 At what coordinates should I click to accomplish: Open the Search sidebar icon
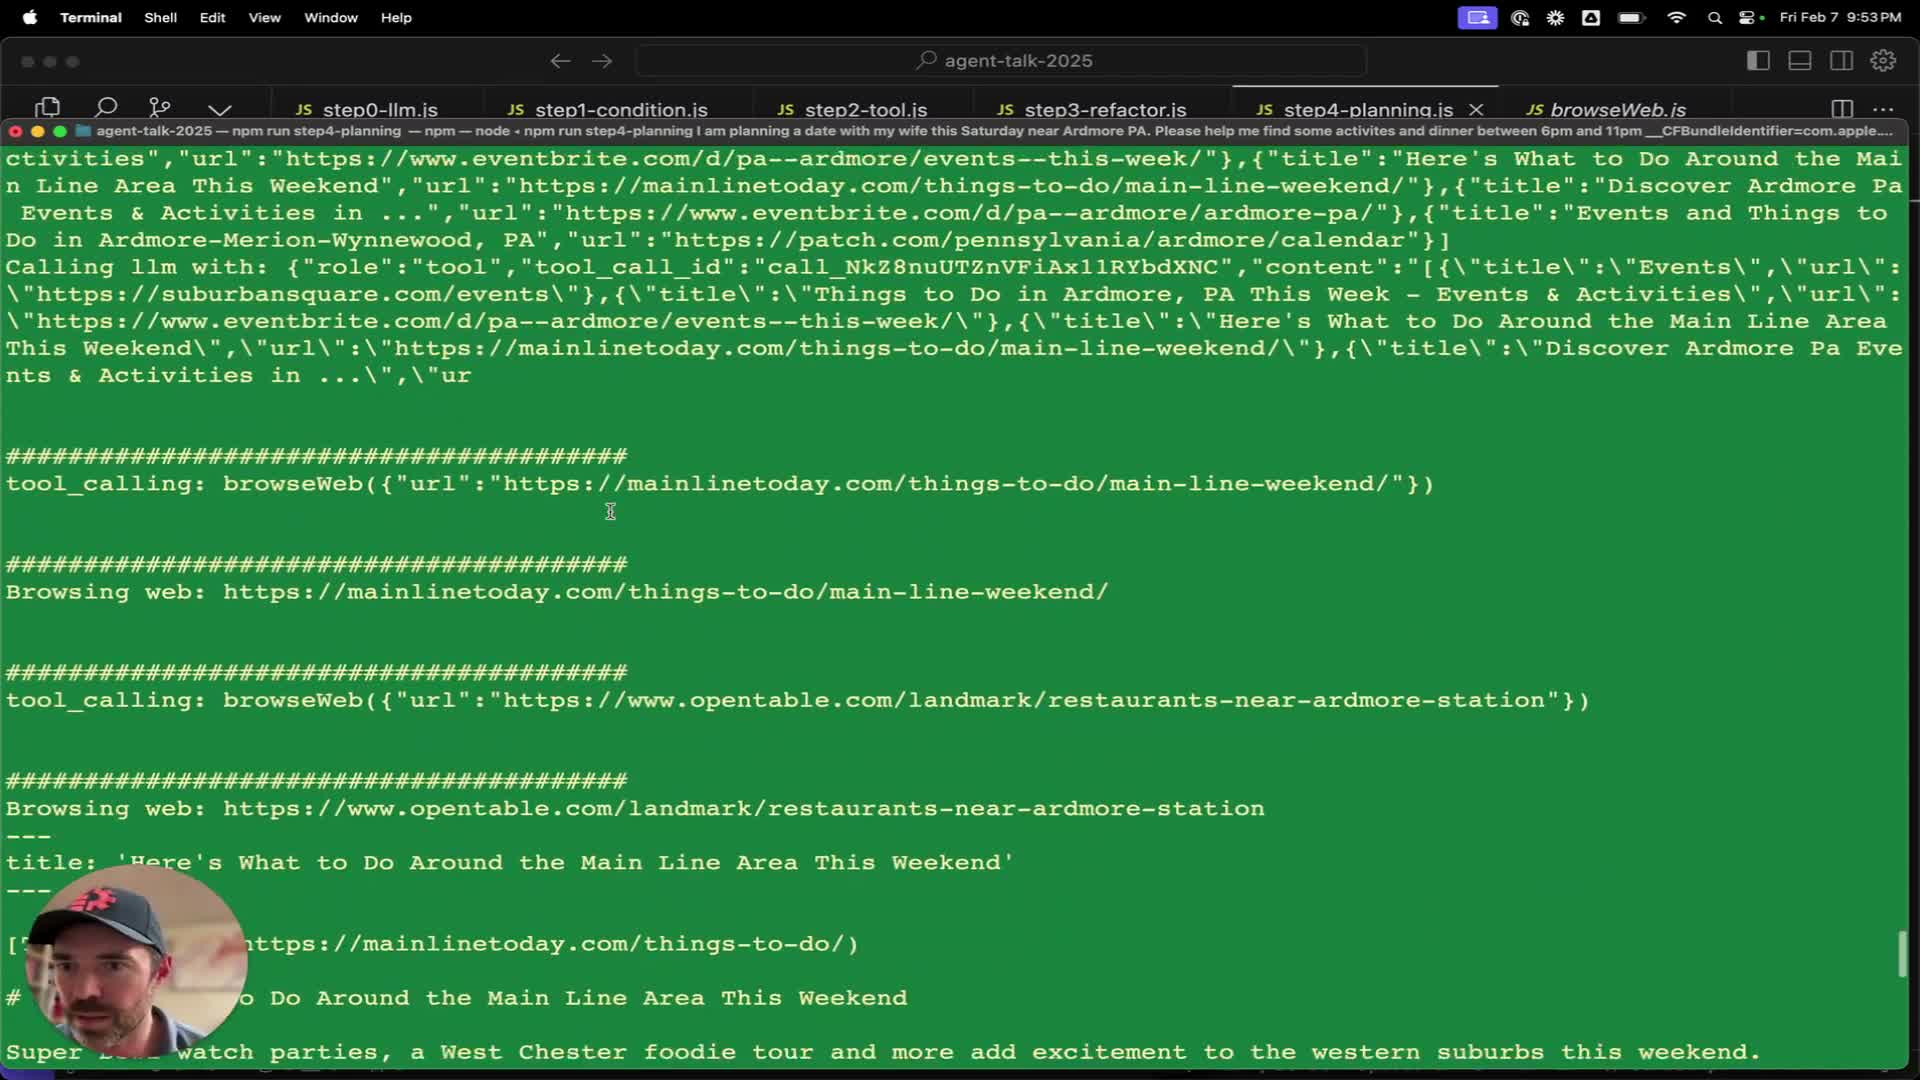(x=105, y=107)
